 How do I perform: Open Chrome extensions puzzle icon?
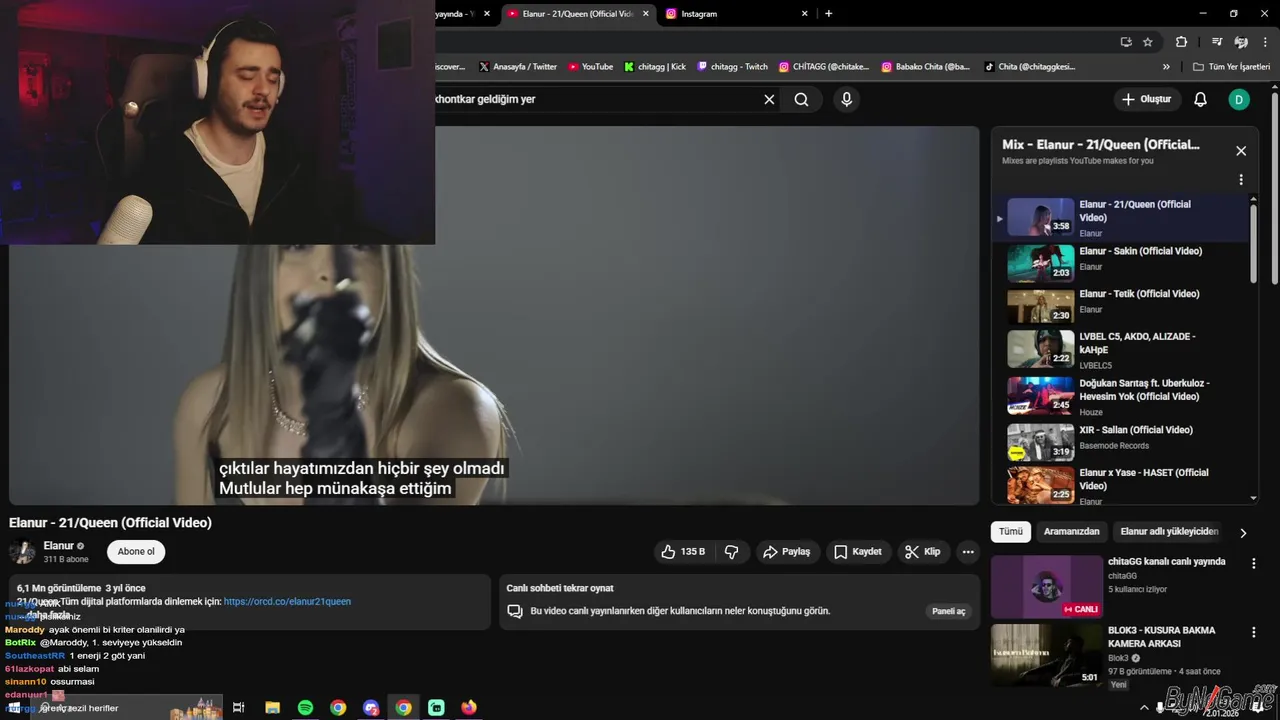(1181, 42)
